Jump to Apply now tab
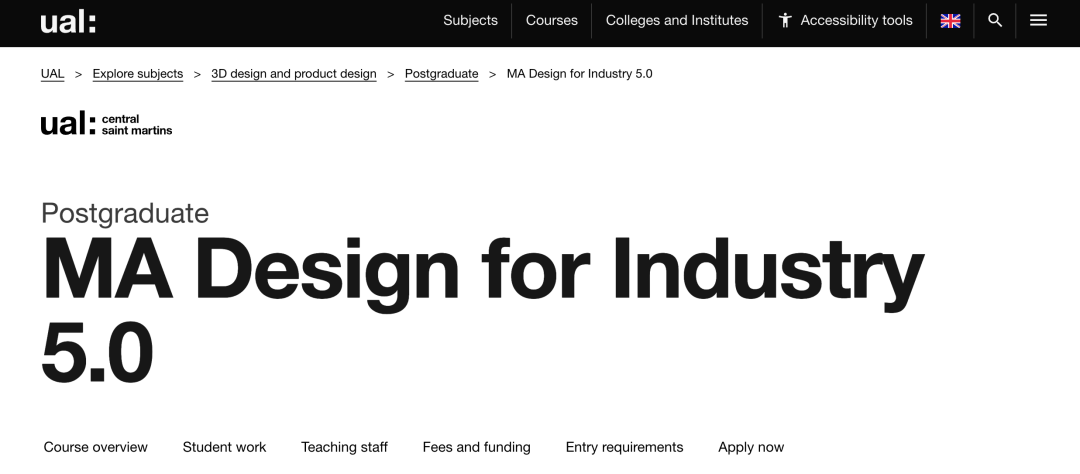 point(751,447)
